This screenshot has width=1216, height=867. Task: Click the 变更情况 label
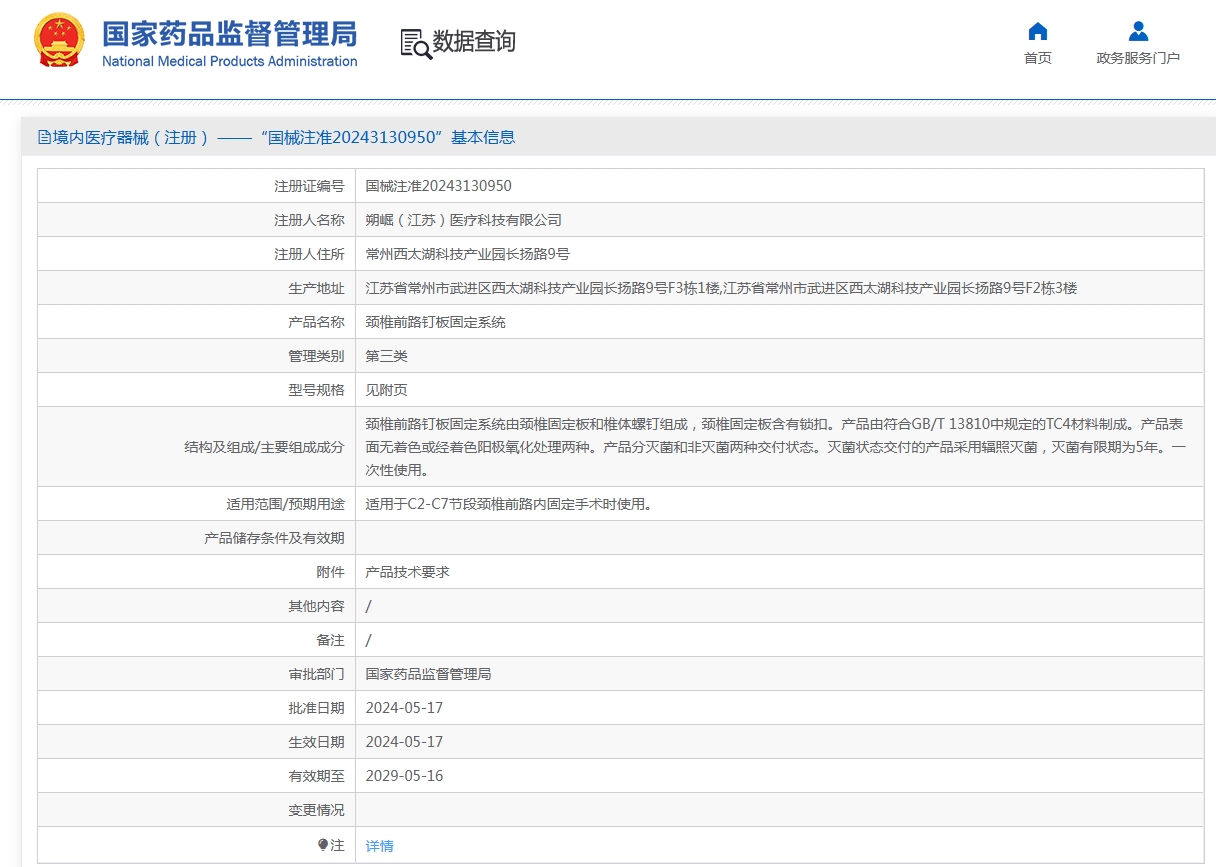click(x=316, y=810)
